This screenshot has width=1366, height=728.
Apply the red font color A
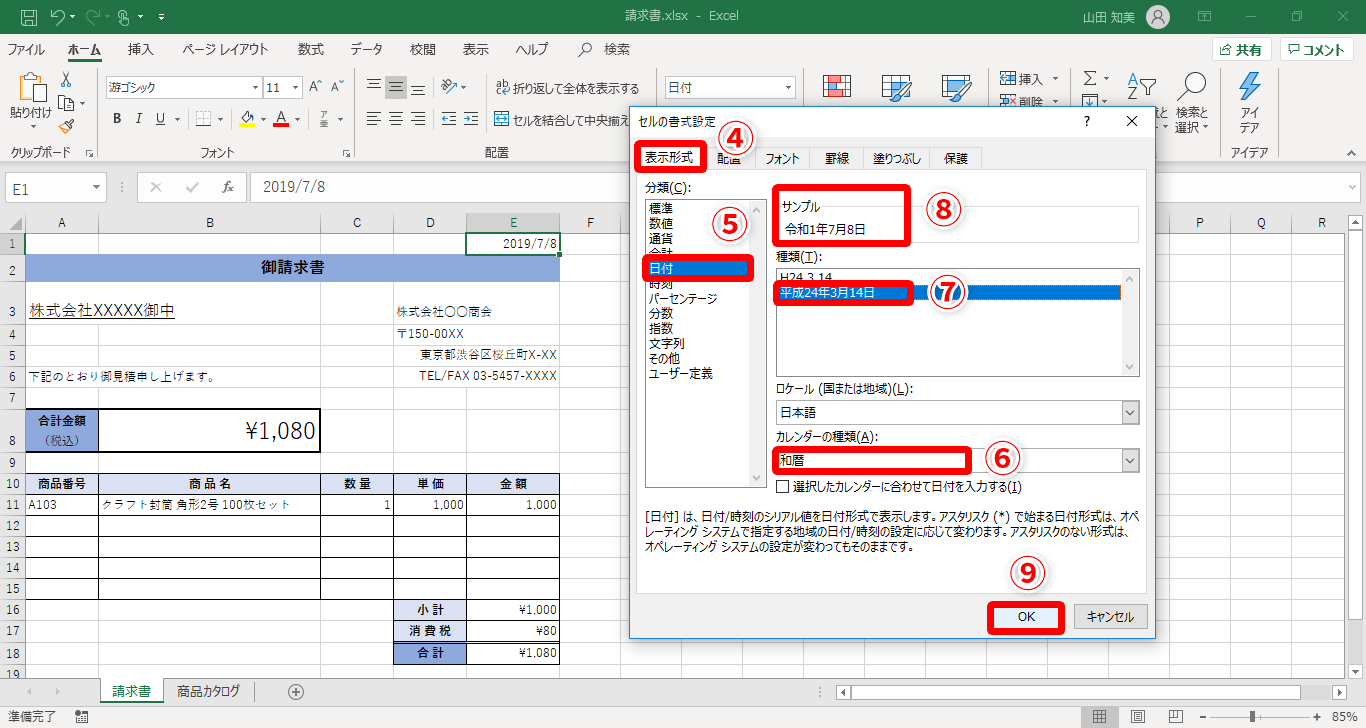point(281,119)
